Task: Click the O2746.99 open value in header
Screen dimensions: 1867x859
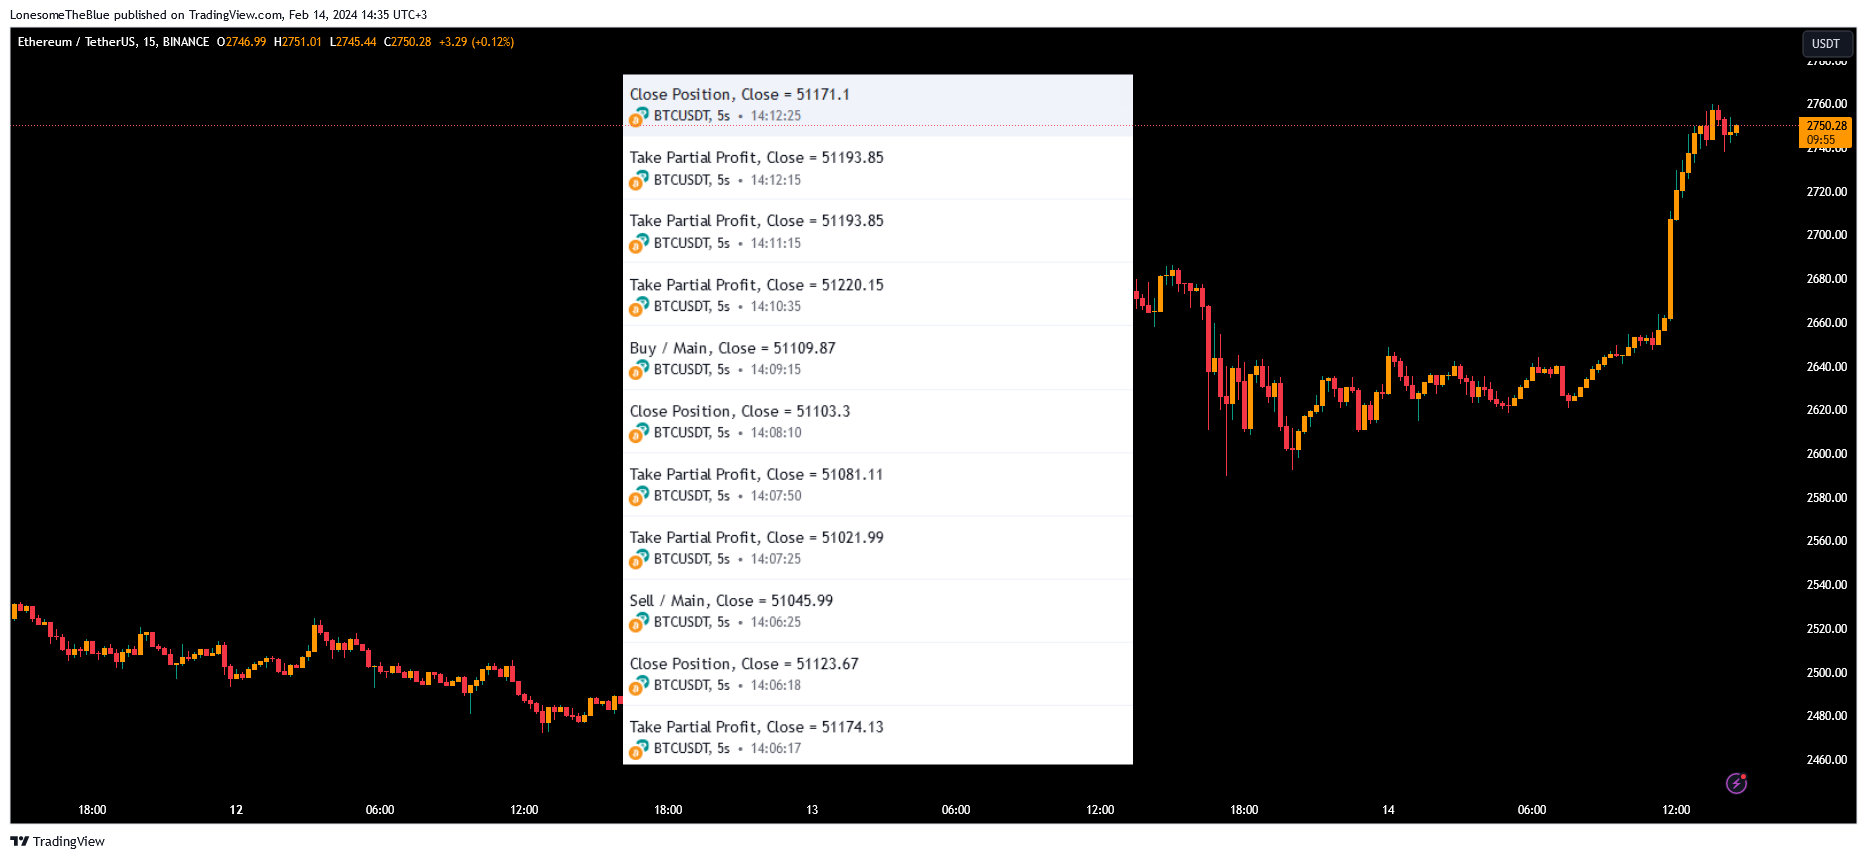Action: click(241, 42)
